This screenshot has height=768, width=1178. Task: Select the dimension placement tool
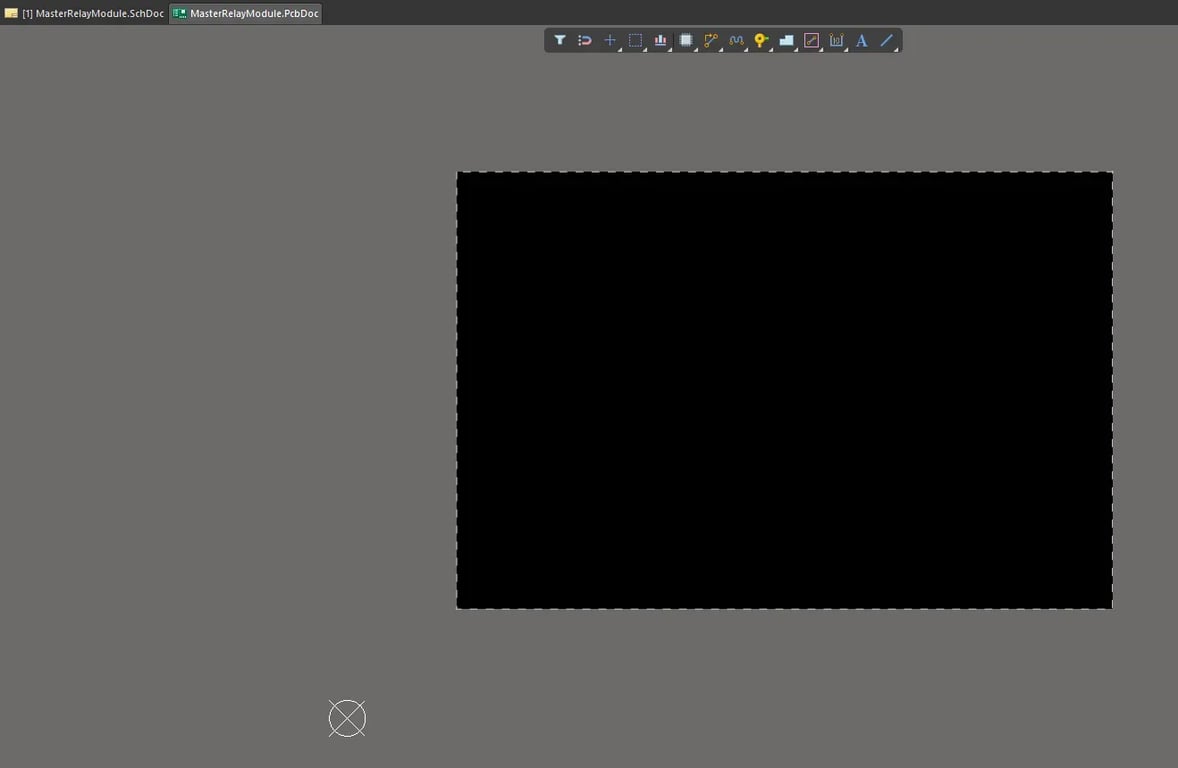[836, 40]
